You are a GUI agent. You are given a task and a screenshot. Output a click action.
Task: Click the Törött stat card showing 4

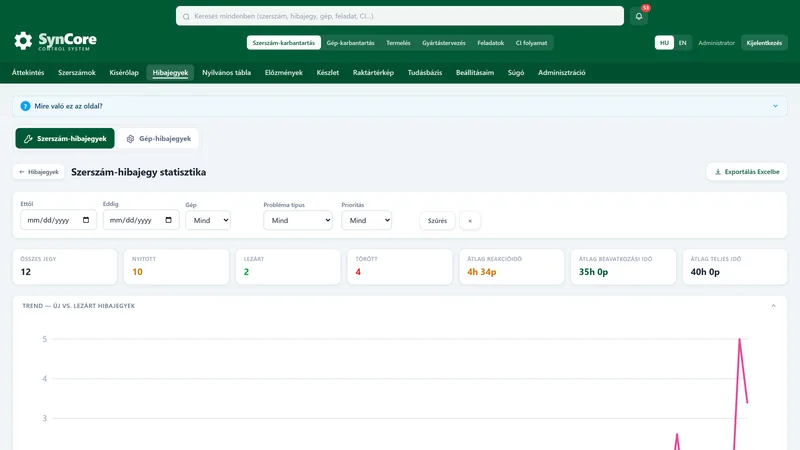coord(400,267)
